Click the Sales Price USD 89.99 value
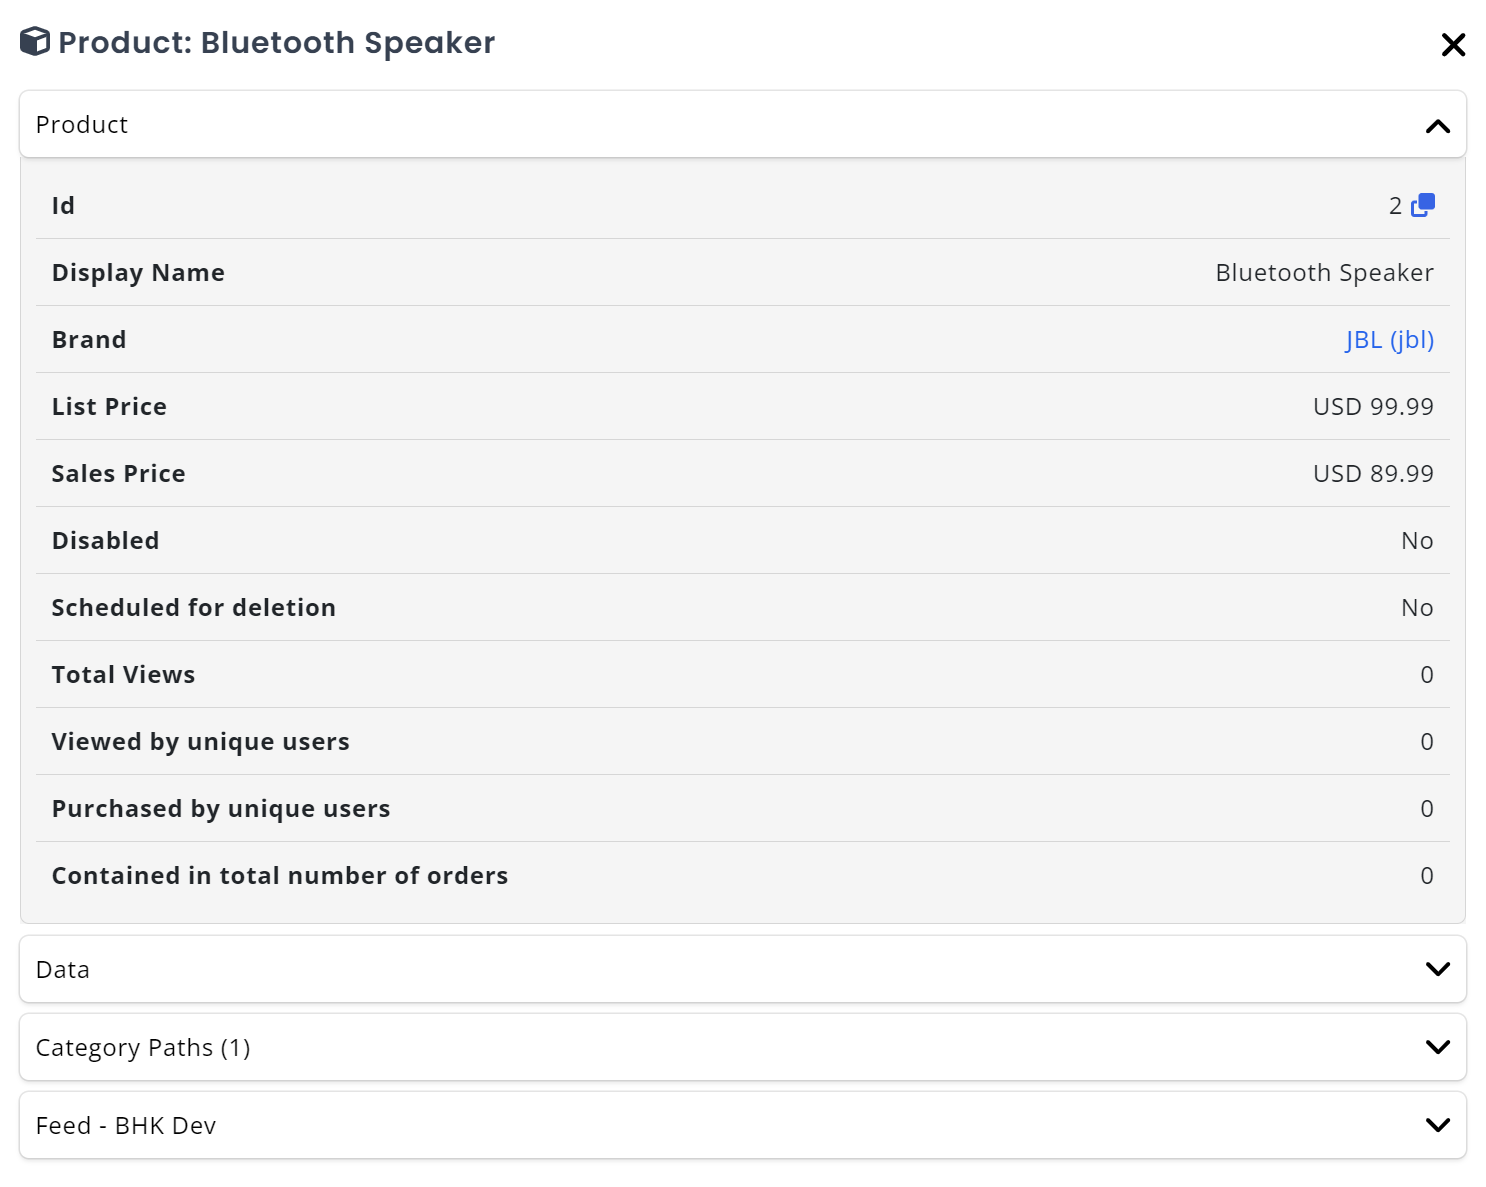Viewport: 1486px width, 1187px height. click(x=1373, y=473)
